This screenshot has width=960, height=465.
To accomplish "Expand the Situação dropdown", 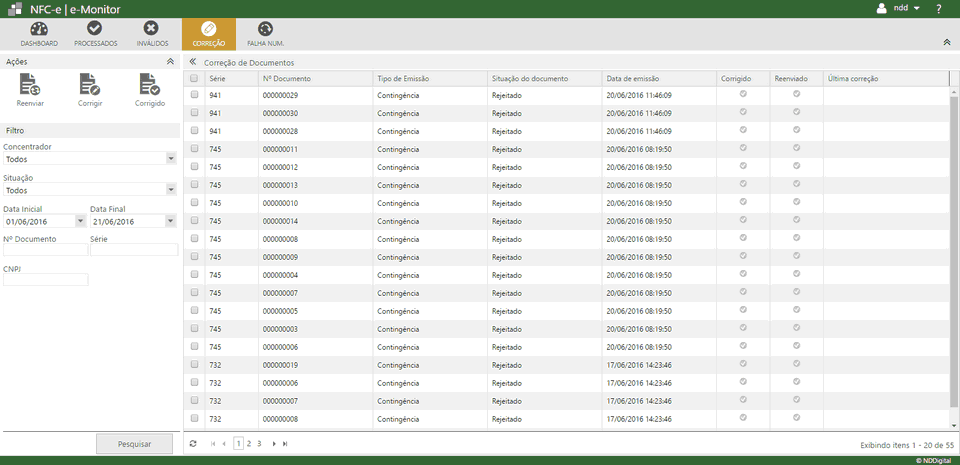I will click(171, 189).
